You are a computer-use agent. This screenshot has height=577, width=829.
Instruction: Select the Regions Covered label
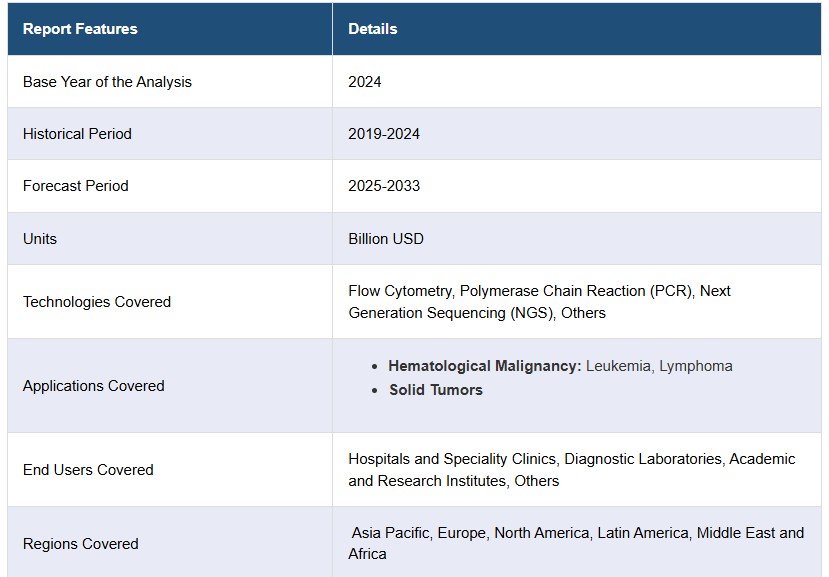click(x=80, y=544)
